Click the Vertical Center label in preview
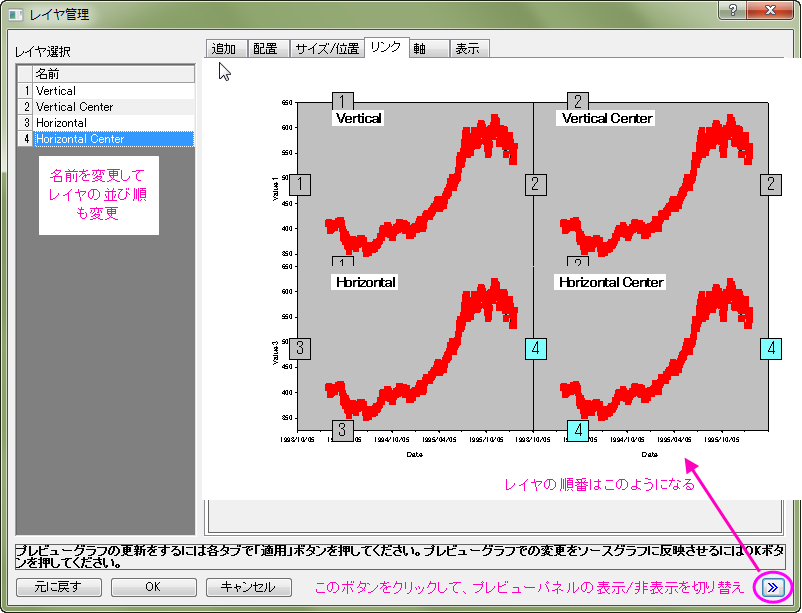Image resolution: width=802 pixels, height=613 pixels. 607,118
